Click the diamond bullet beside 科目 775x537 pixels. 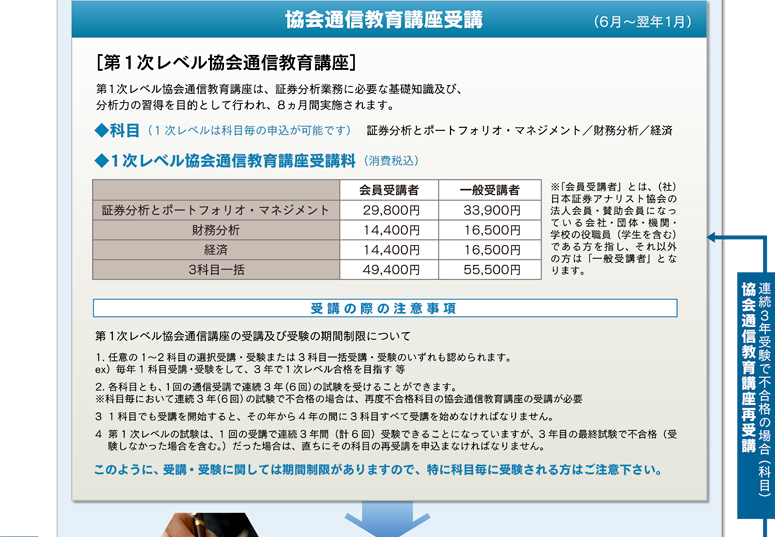pos(101,131)
